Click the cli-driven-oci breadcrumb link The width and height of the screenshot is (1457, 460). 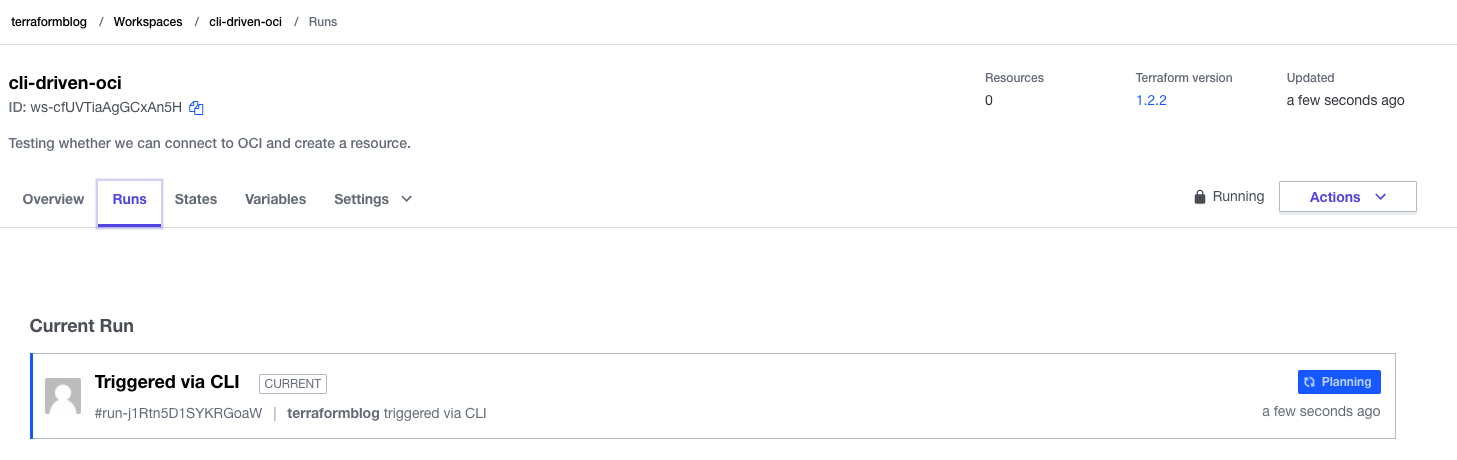[245, 21]
